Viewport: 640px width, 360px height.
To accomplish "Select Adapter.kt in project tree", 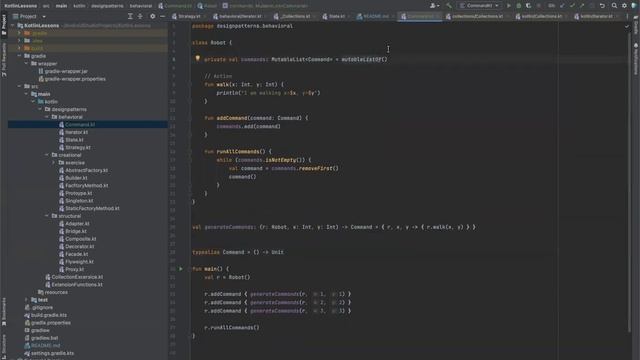I will click(77, 224).
